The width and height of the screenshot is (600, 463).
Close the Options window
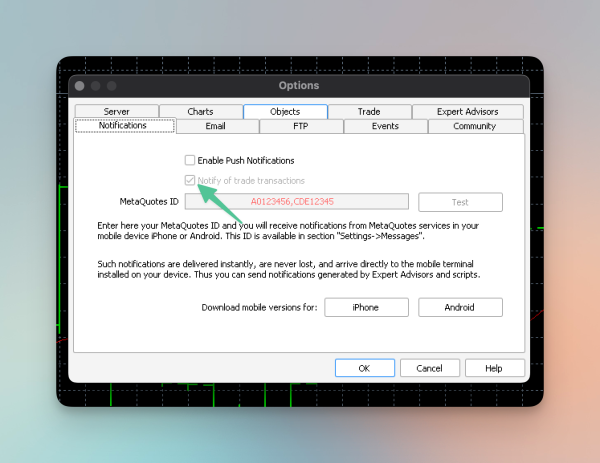click(x=77, y=86)
